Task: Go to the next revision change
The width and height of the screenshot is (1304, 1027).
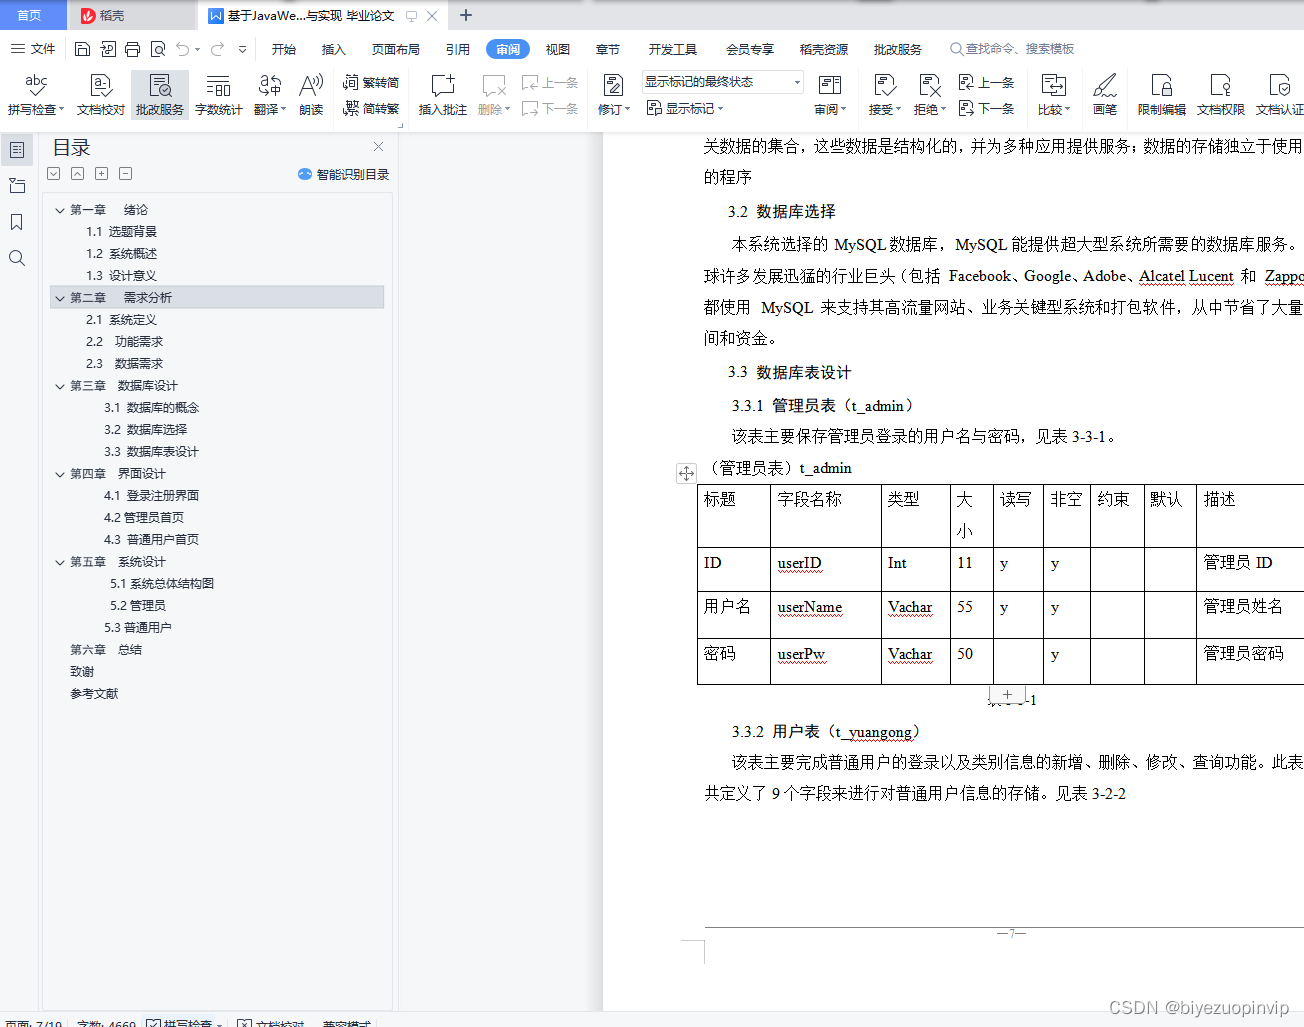Action: 986,108
